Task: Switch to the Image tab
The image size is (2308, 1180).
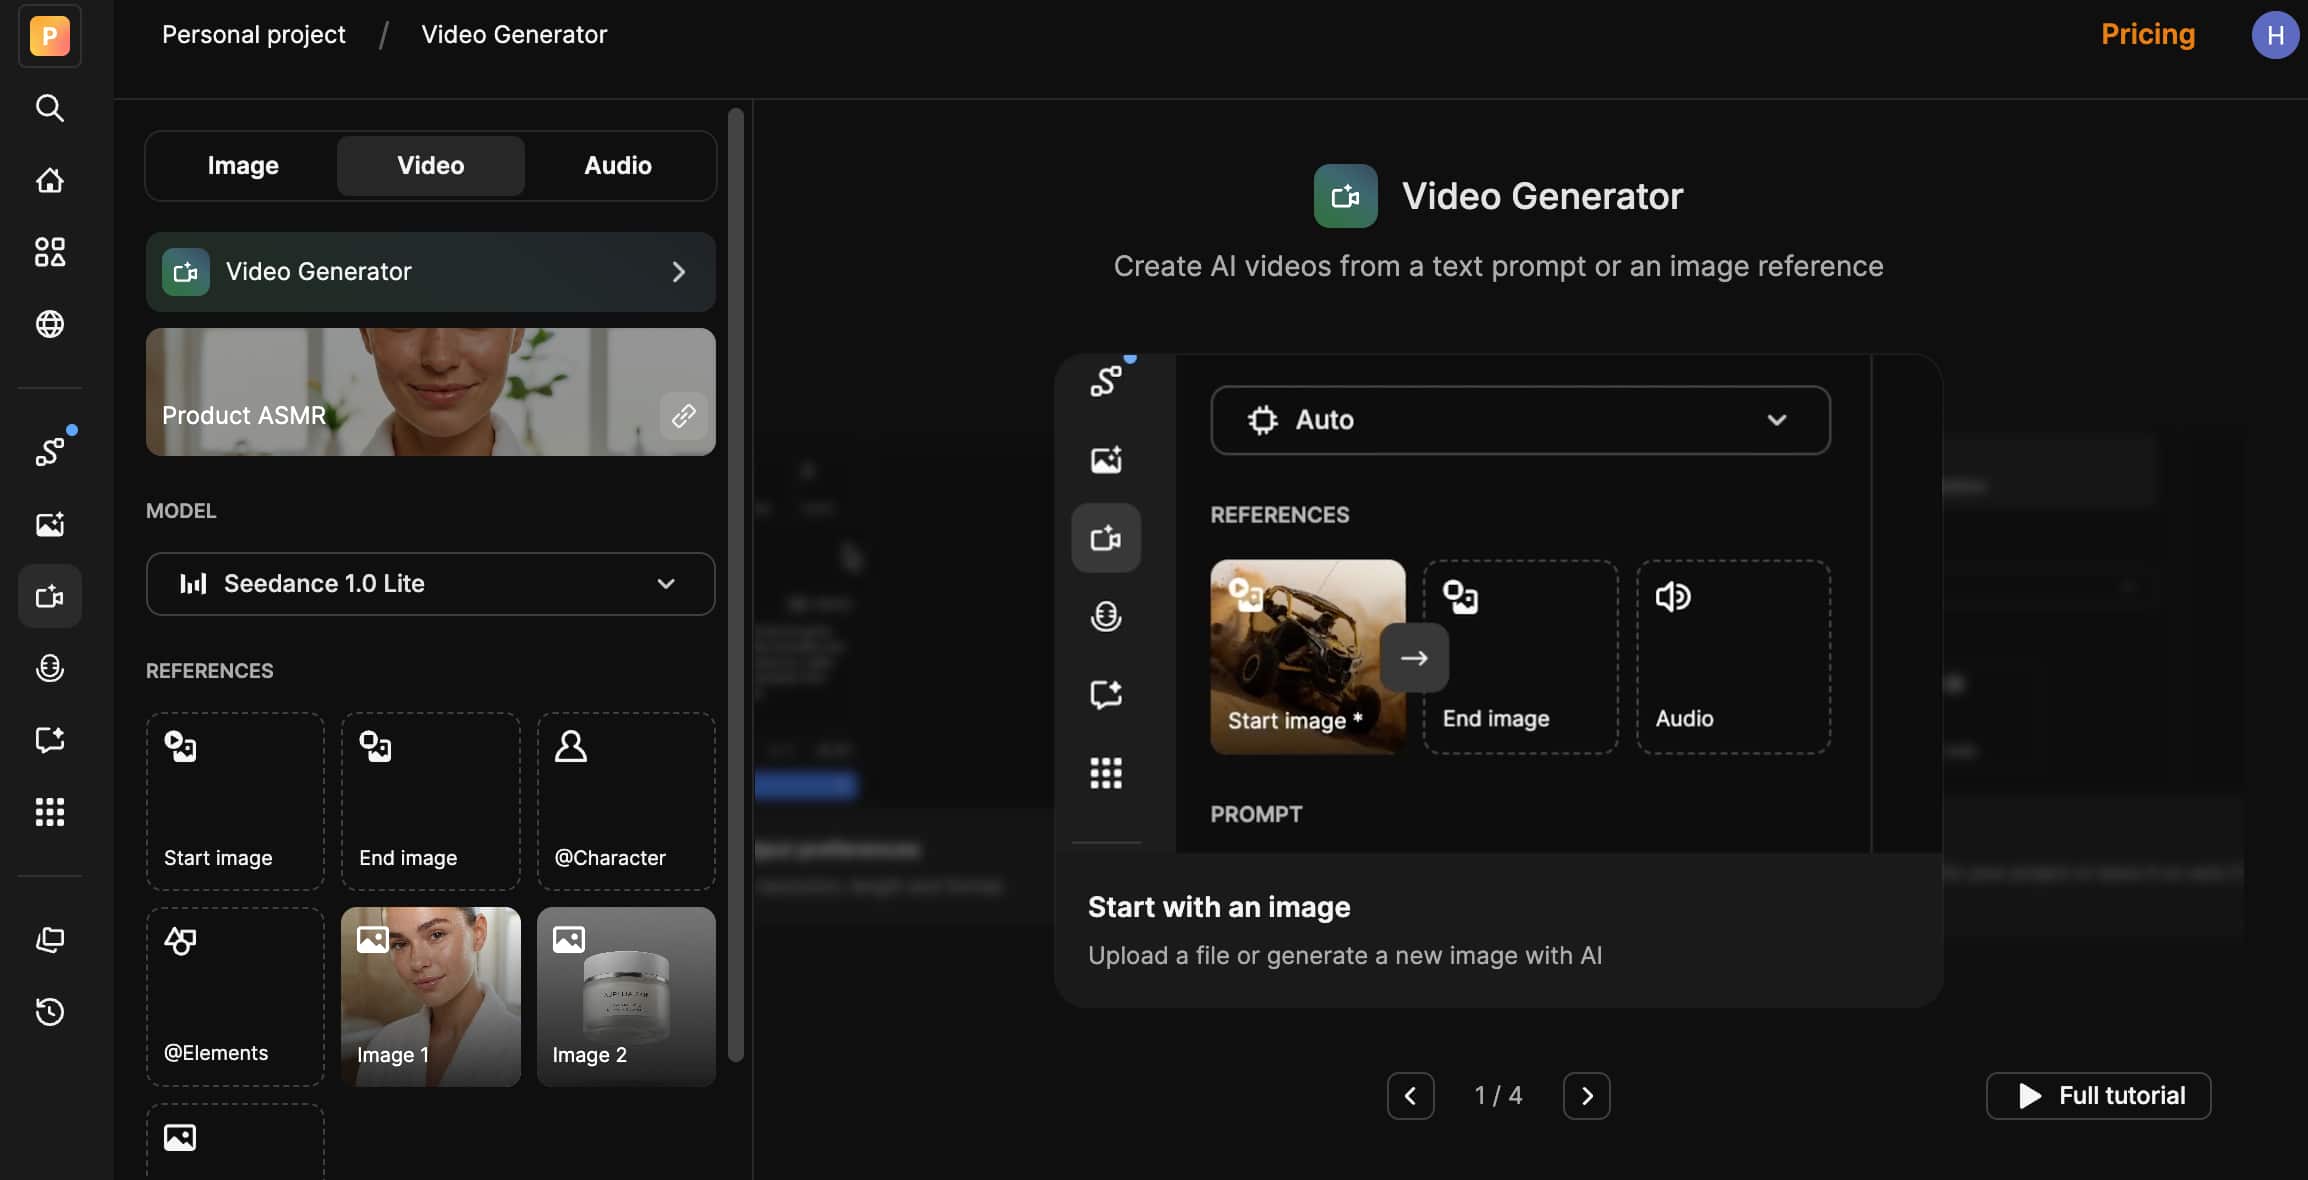Action: (243, 166)
